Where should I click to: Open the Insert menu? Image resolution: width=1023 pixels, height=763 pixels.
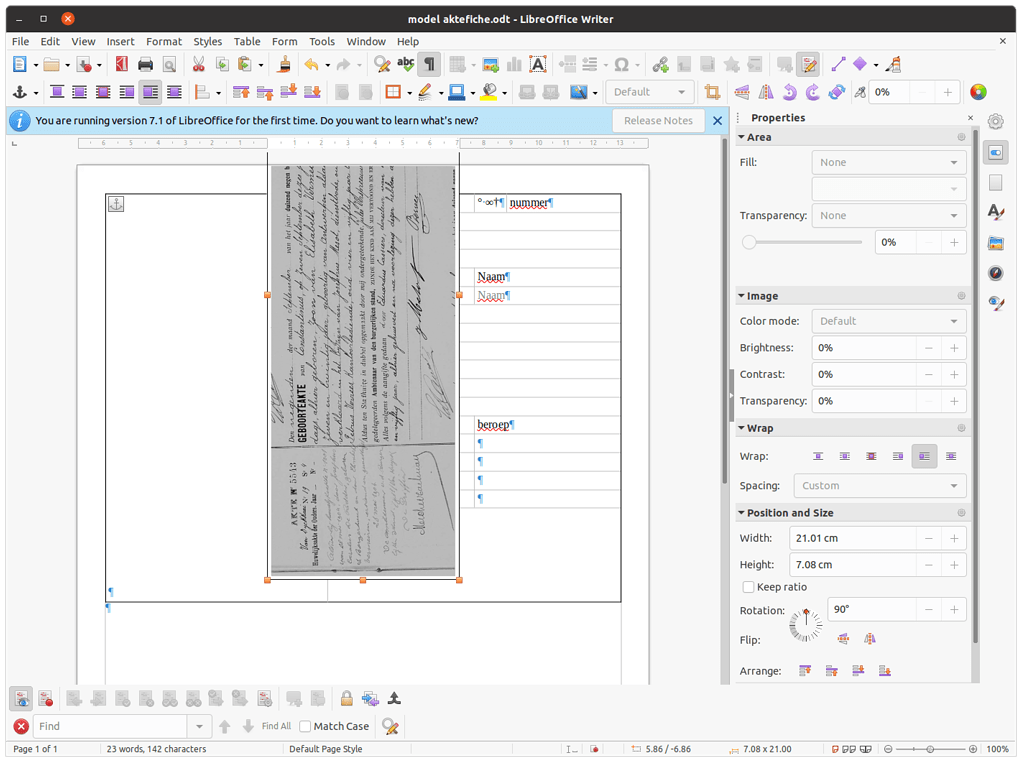coord(121,41)
